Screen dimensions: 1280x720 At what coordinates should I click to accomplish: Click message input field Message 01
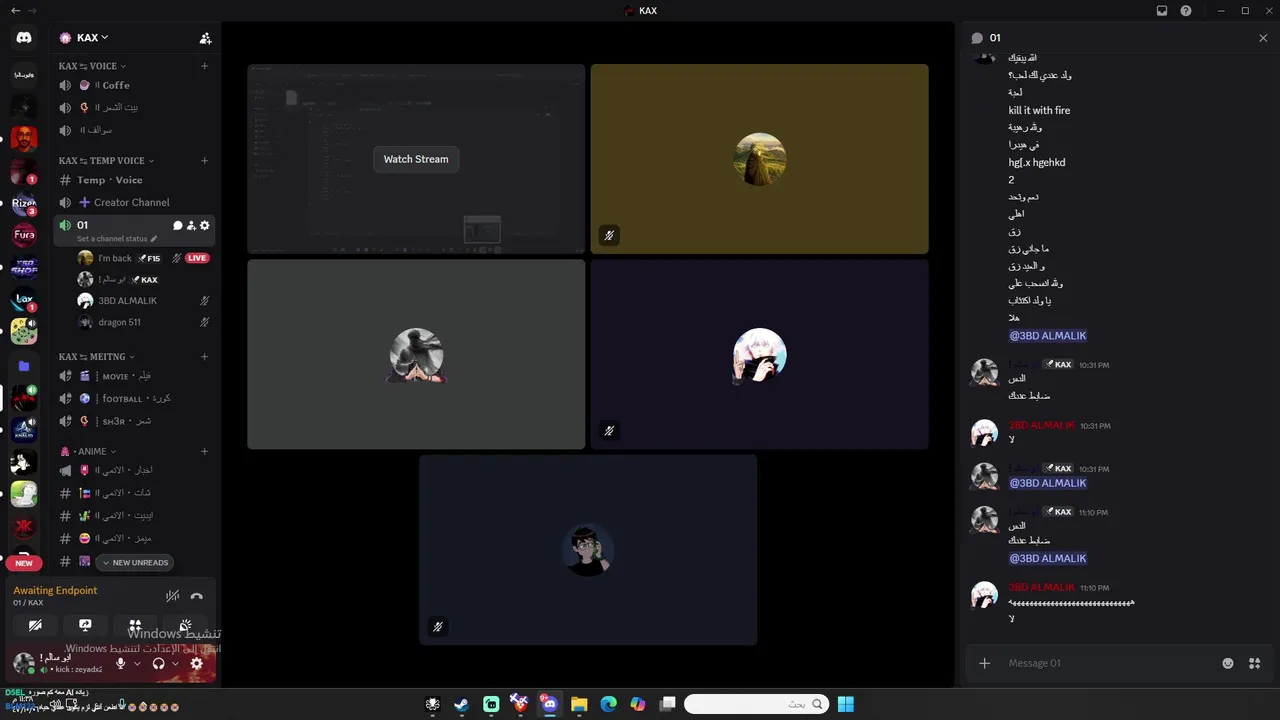[1108, 663]
